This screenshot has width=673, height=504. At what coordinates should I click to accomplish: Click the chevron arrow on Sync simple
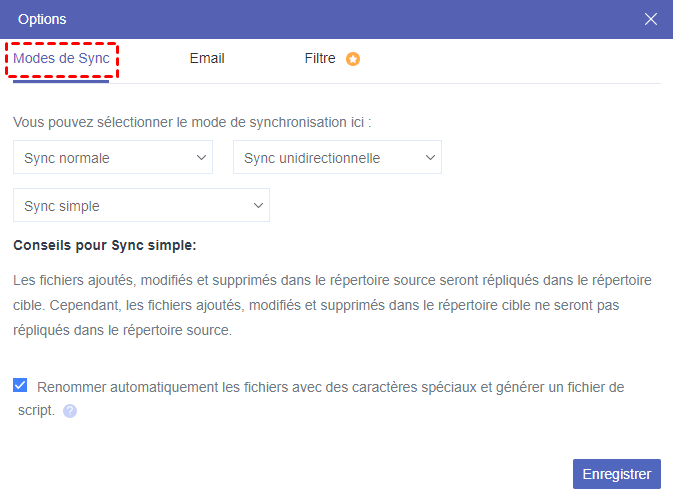coord(258,205)
